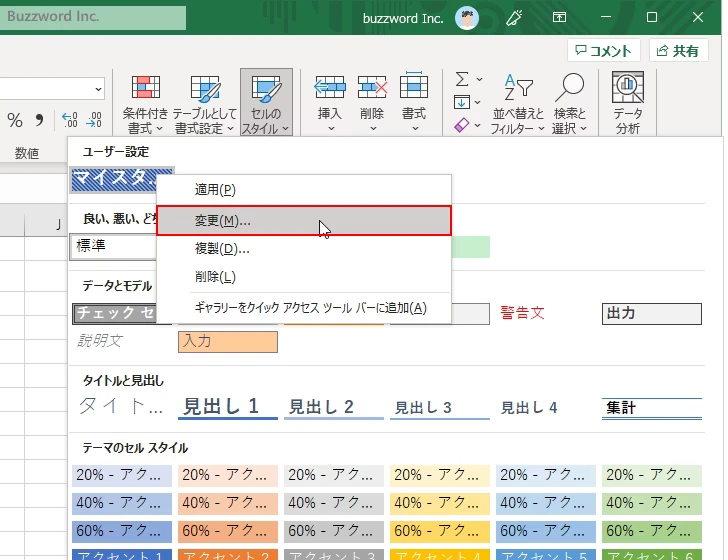Click the Buzzword Inc. search box
The image size is (728, 560).
93,17
